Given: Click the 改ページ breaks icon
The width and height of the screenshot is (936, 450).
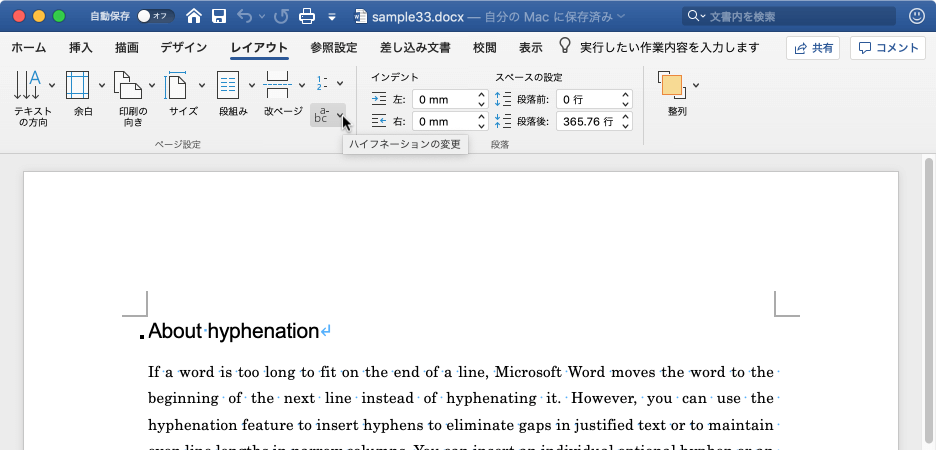Looking at the screenshot, I should (x=278, y=85).
